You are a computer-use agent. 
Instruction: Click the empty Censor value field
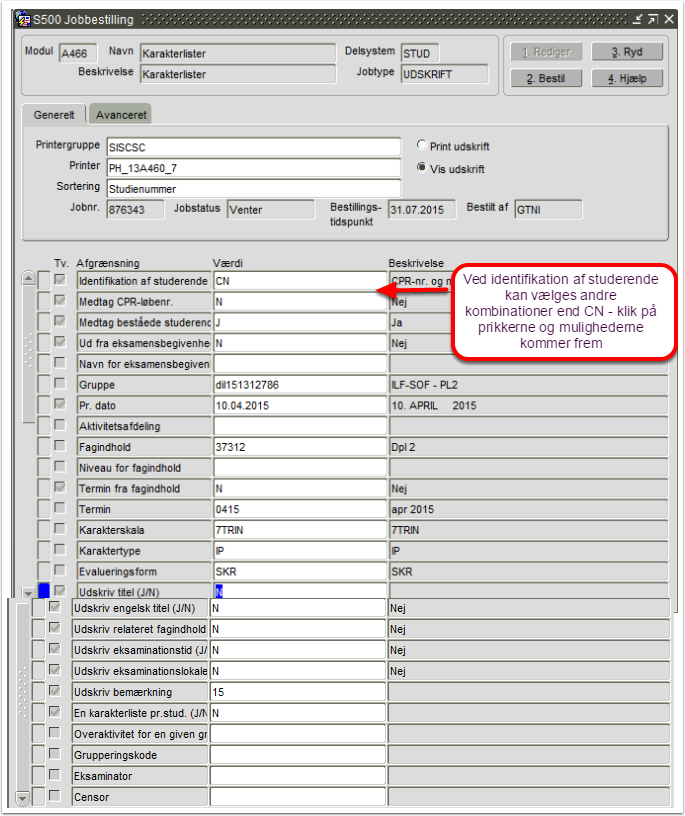click(298, 797)
